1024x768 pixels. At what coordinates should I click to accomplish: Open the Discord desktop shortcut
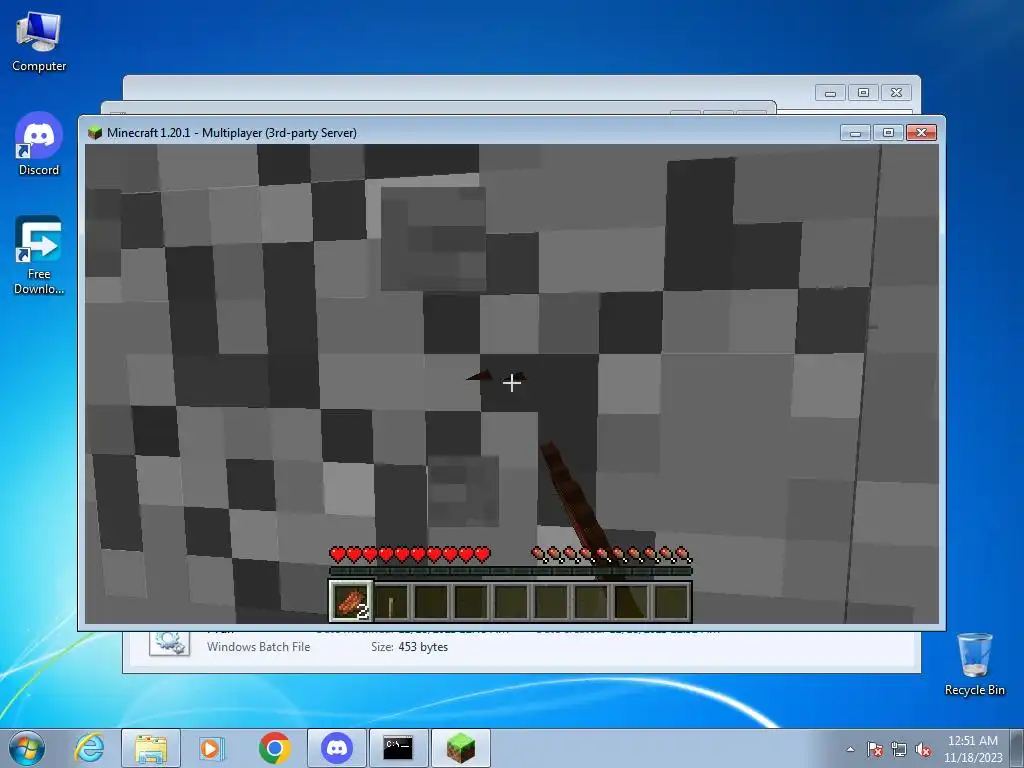pos(39,144)
